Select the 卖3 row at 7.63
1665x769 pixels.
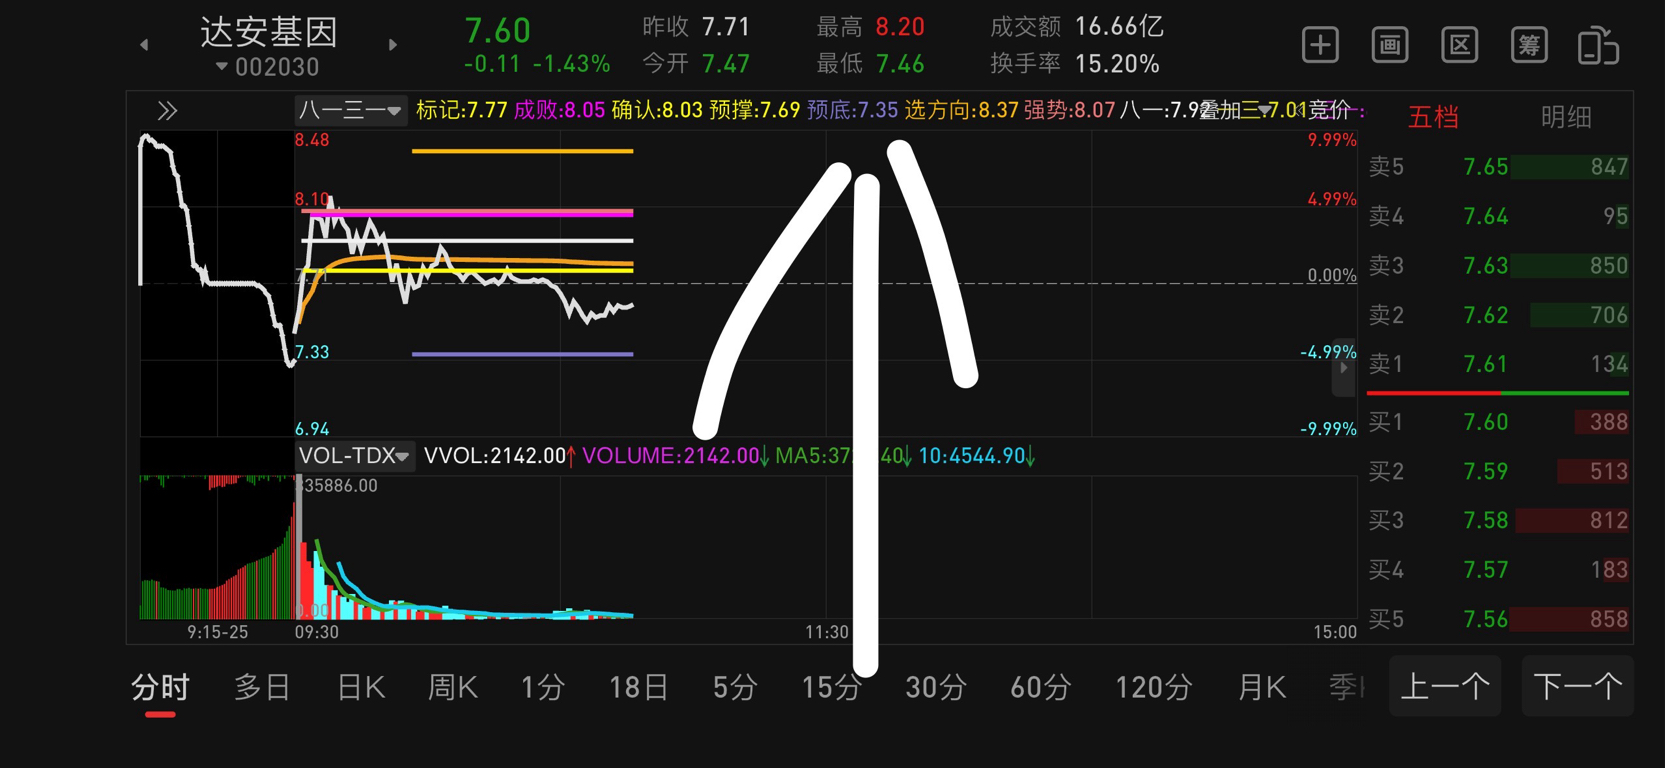click(x=1498, y=266)
